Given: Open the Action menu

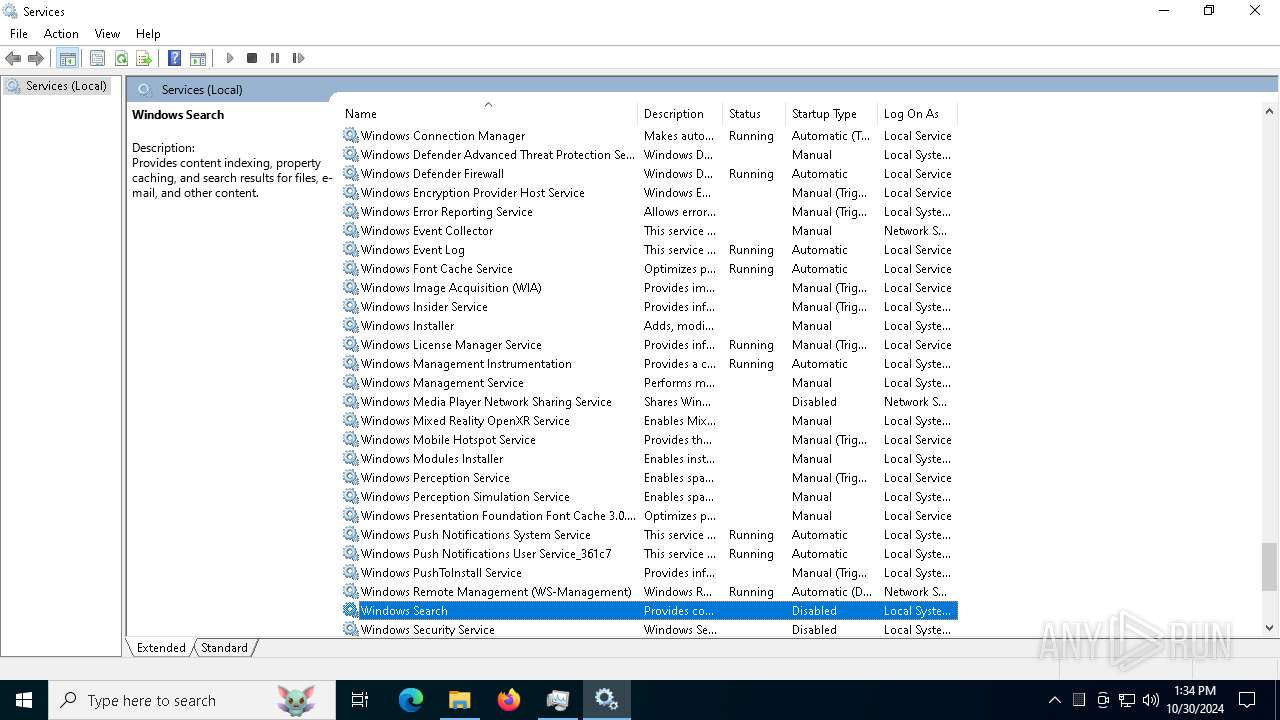Looking at the screenshot, I should (61, 34).
